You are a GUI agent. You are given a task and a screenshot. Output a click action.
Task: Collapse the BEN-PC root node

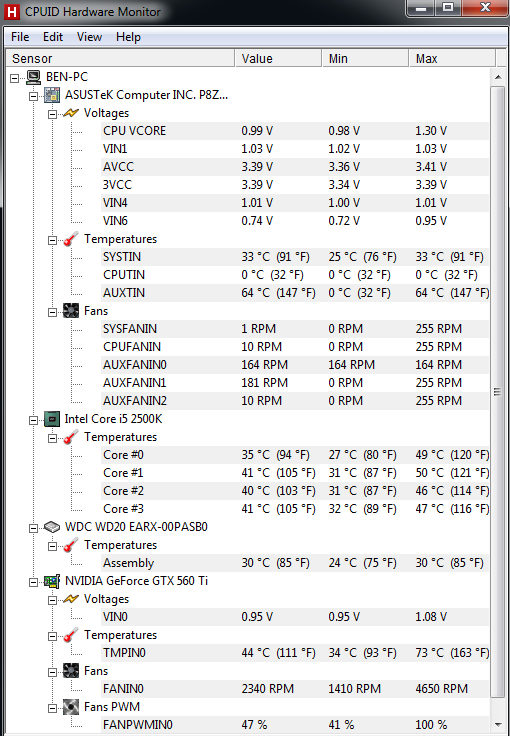click(15, 78)
